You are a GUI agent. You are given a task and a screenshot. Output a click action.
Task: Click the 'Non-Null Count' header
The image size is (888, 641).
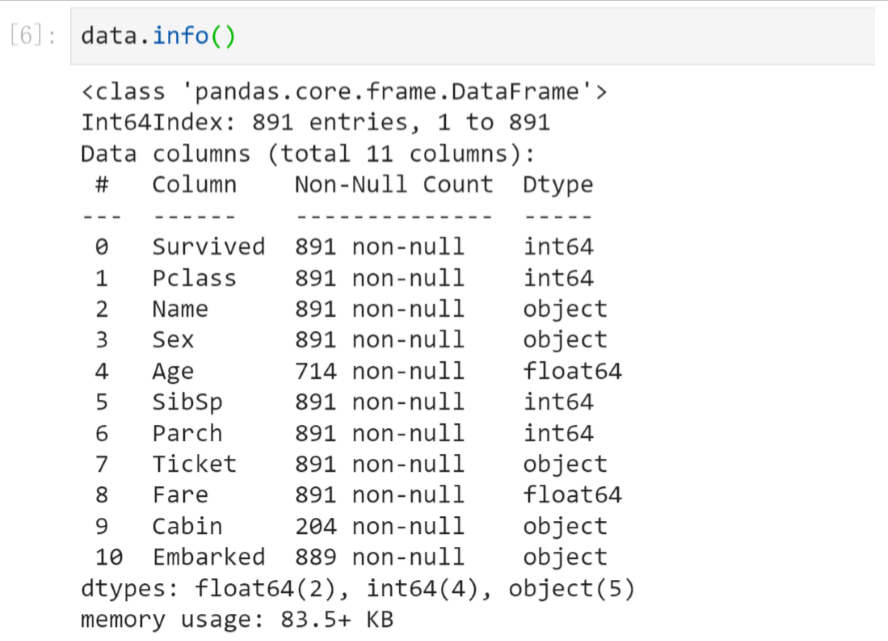[x=393, y=185]
